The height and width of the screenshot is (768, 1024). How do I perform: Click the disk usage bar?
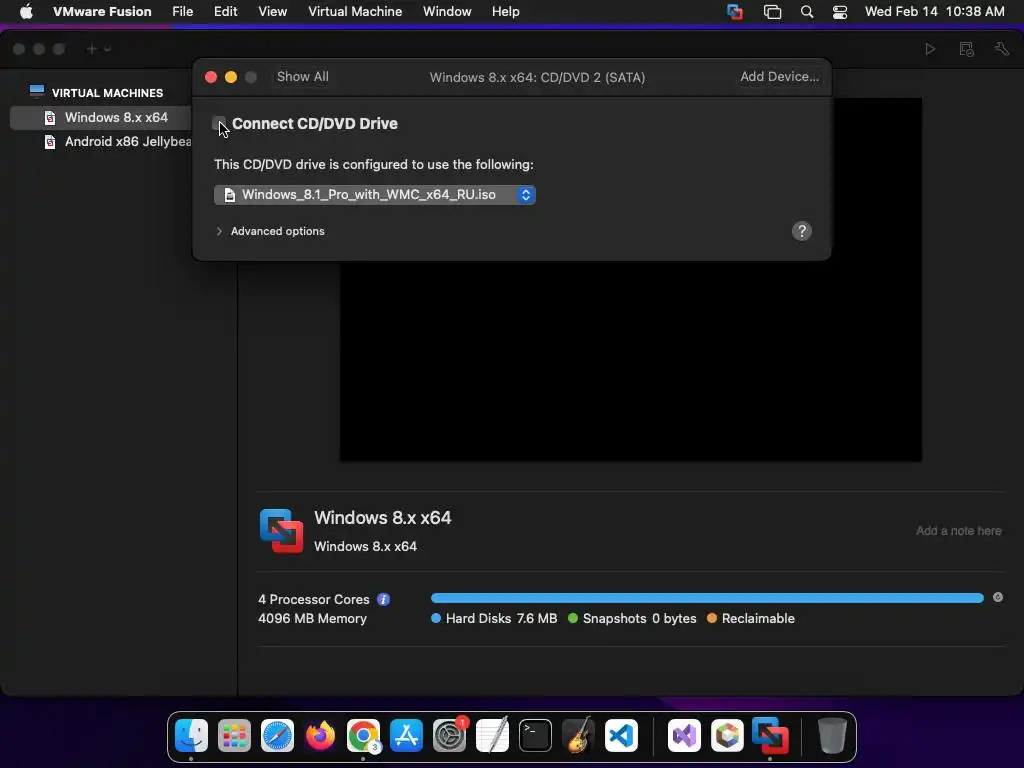pyautogui.click(x=707, y=598)
